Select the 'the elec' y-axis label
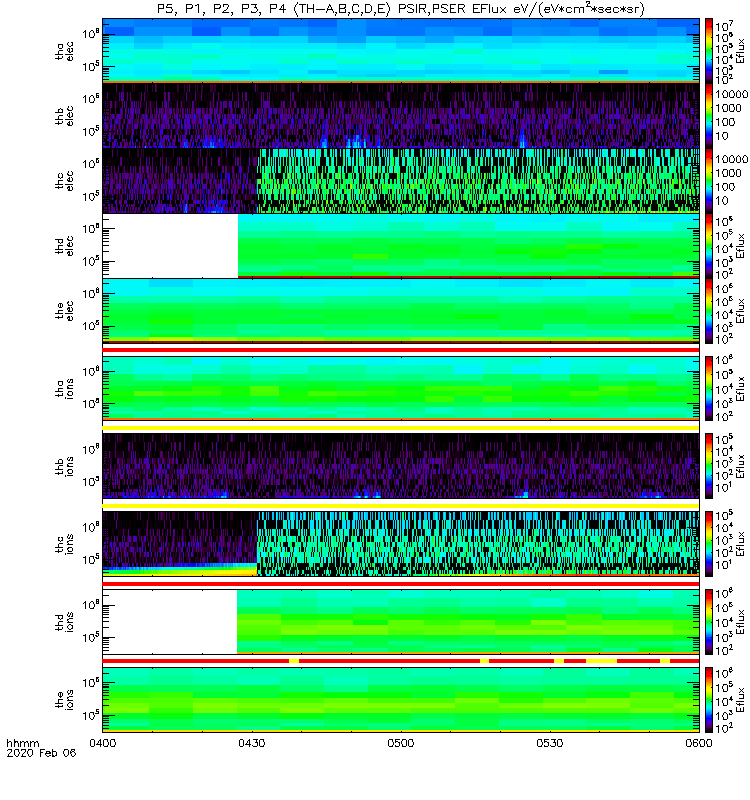The image size is (750, 800). (x=64, y=311)
